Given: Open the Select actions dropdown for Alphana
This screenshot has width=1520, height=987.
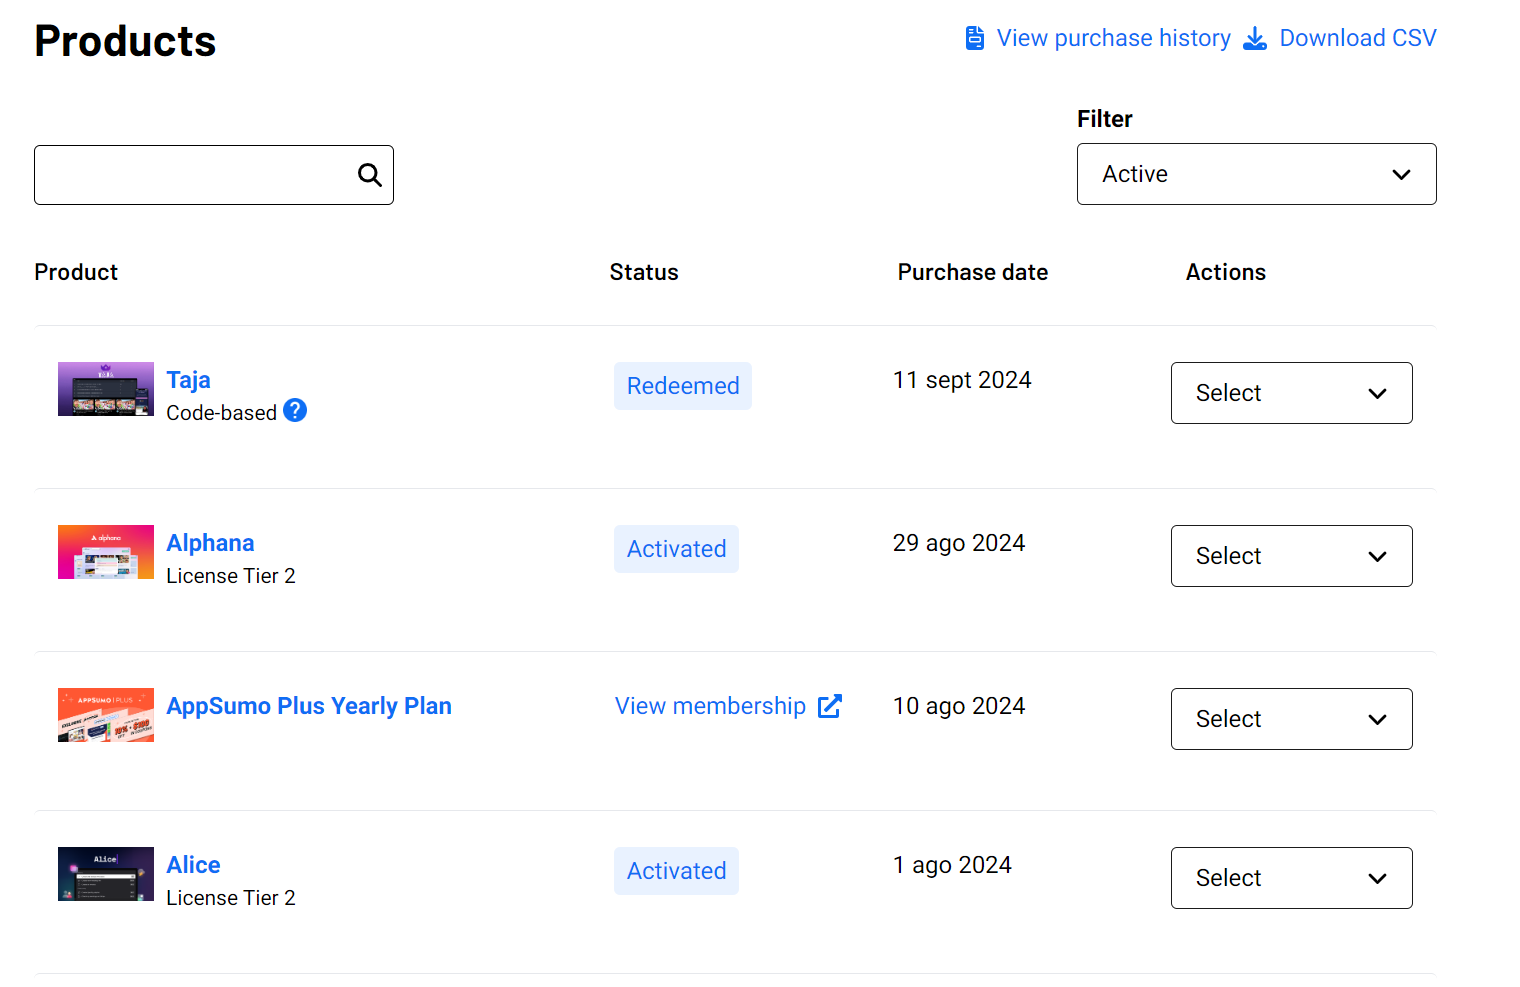Looking at the screenshot, I should (1291, 556).
